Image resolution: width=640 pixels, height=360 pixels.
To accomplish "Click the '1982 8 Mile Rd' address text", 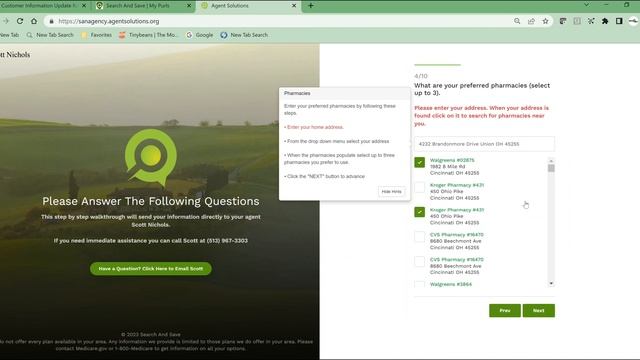I will pos(447,167).
